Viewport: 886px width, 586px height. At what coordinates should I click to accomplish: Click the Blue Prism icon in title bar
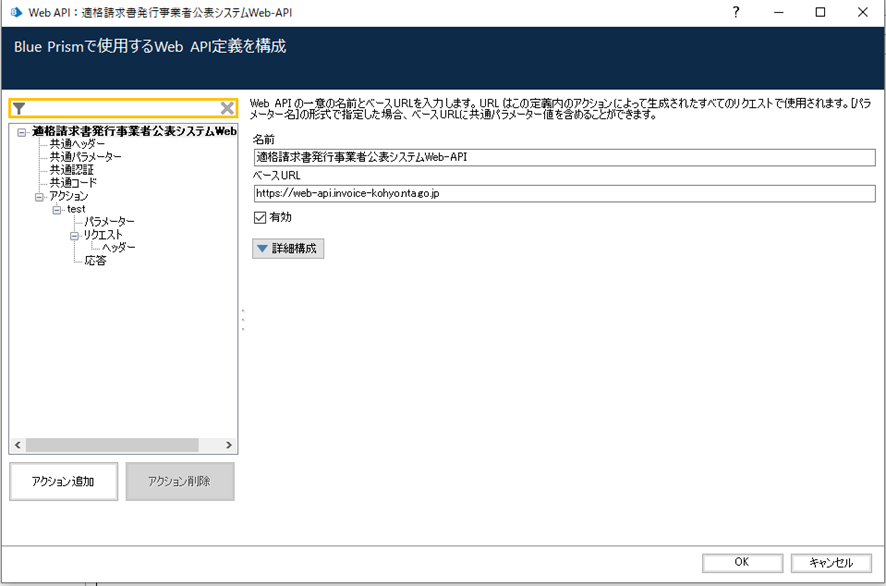pyautogui.click(x=16, y=12)
